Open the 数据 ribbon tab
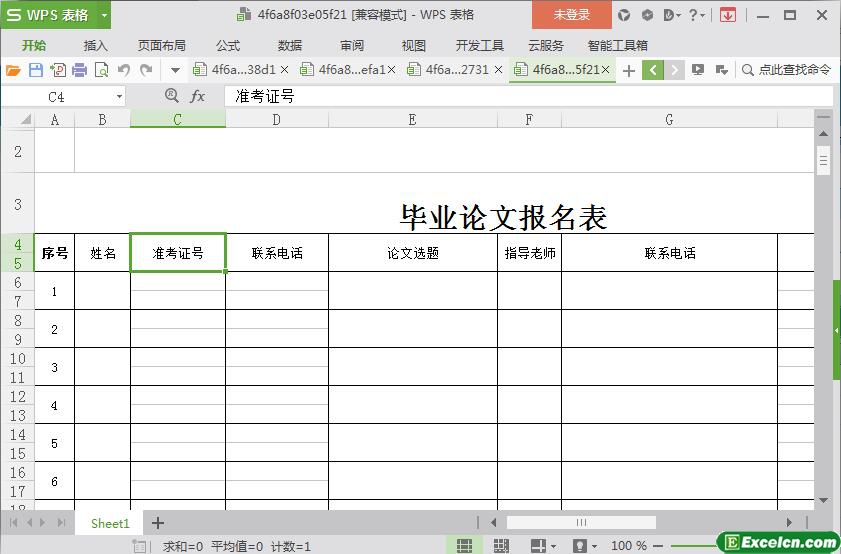841x554 pixels. pos(290,46)
